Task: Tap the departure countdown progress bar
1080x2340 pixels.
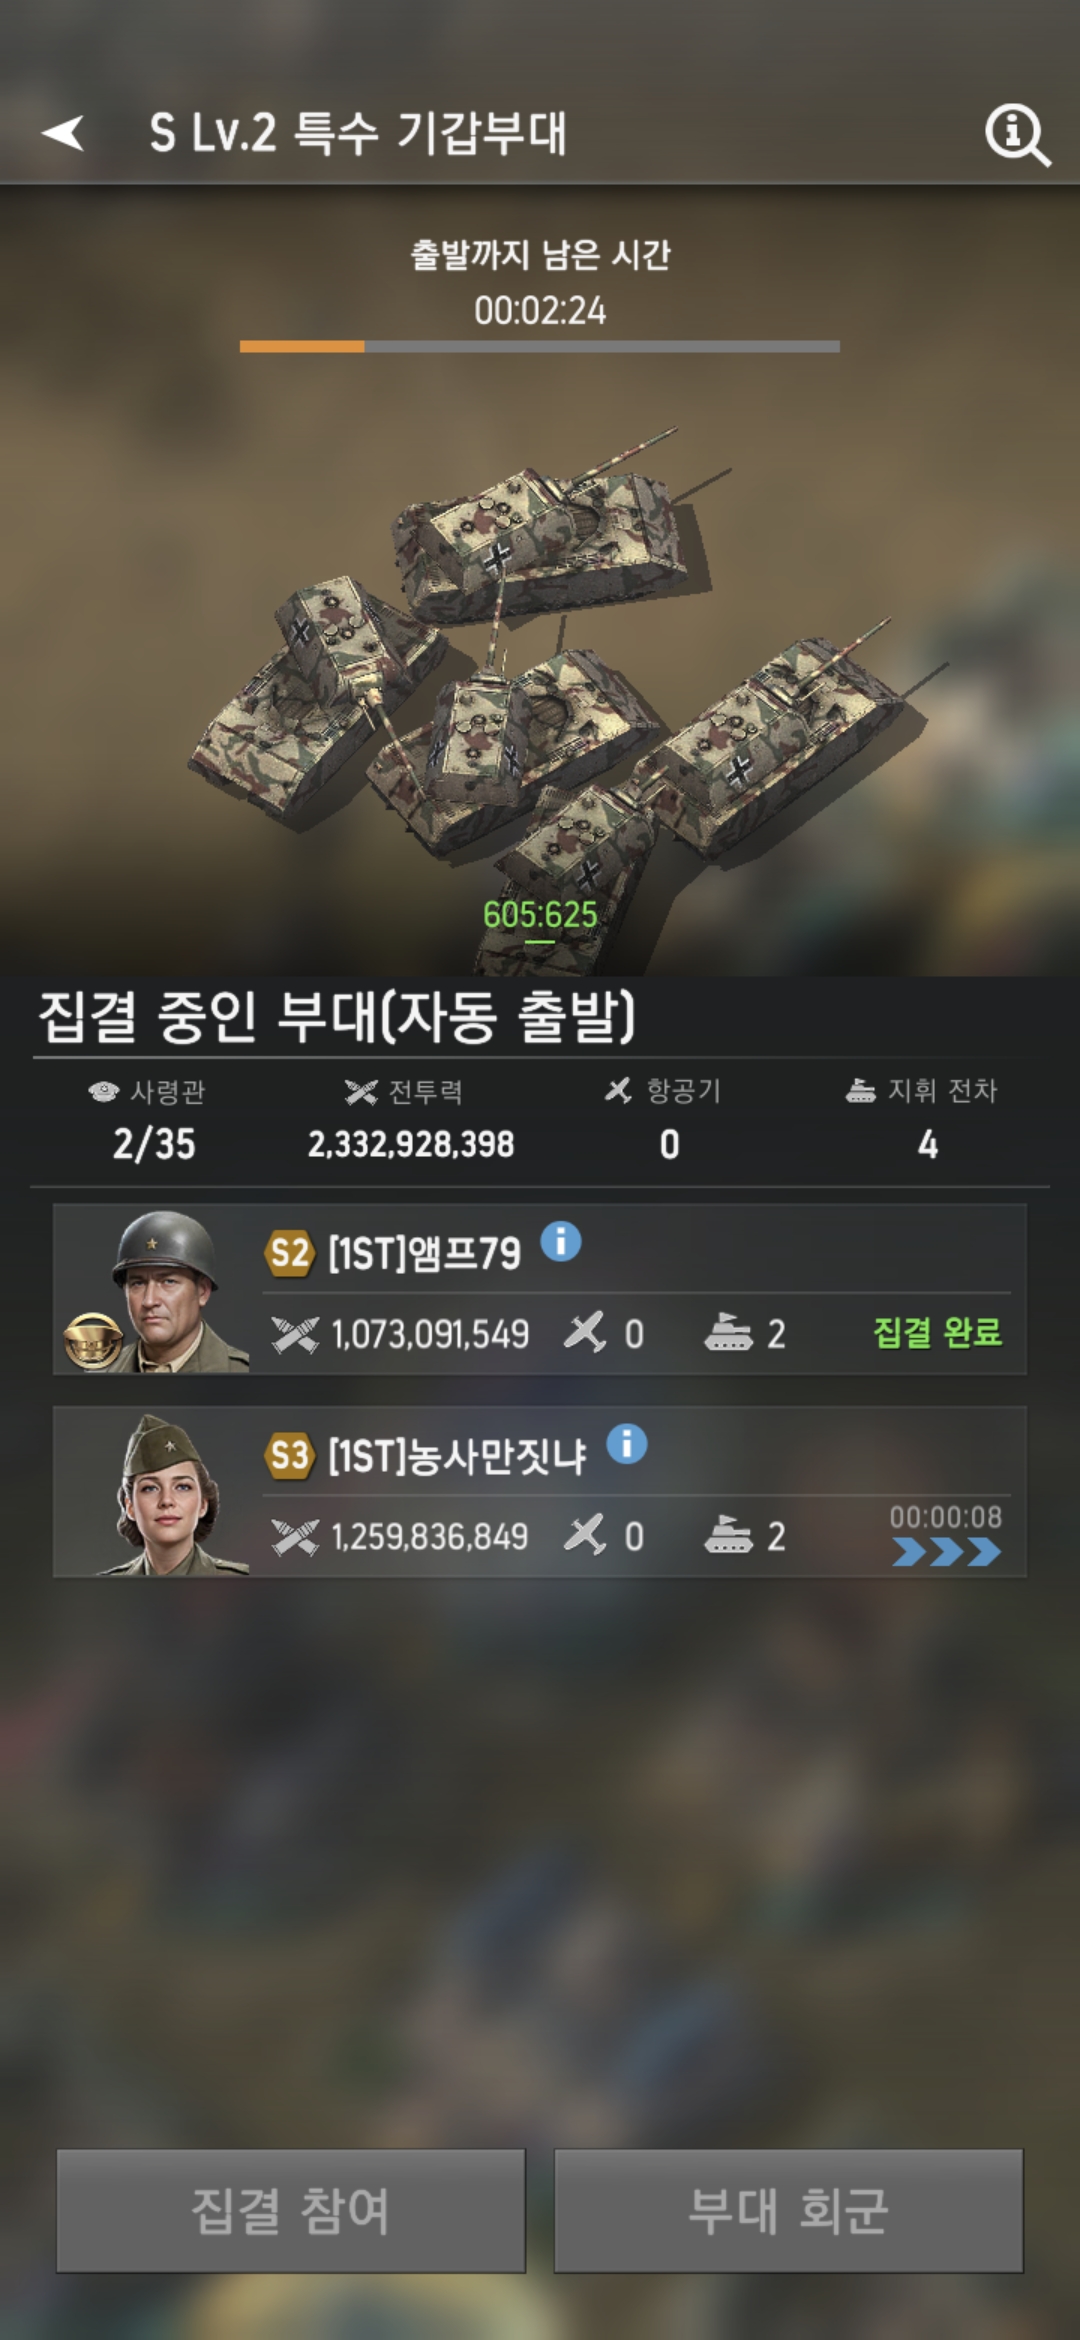Action: pyautogui.click(x=540, y=346)
